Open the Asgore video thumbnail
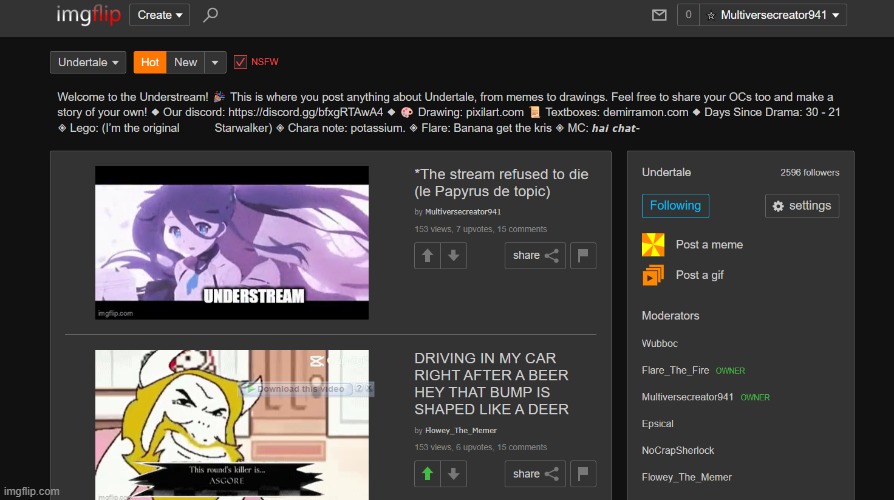Image resolution: width=894 pixels, height=500 pixels. (x=231, y=425)
